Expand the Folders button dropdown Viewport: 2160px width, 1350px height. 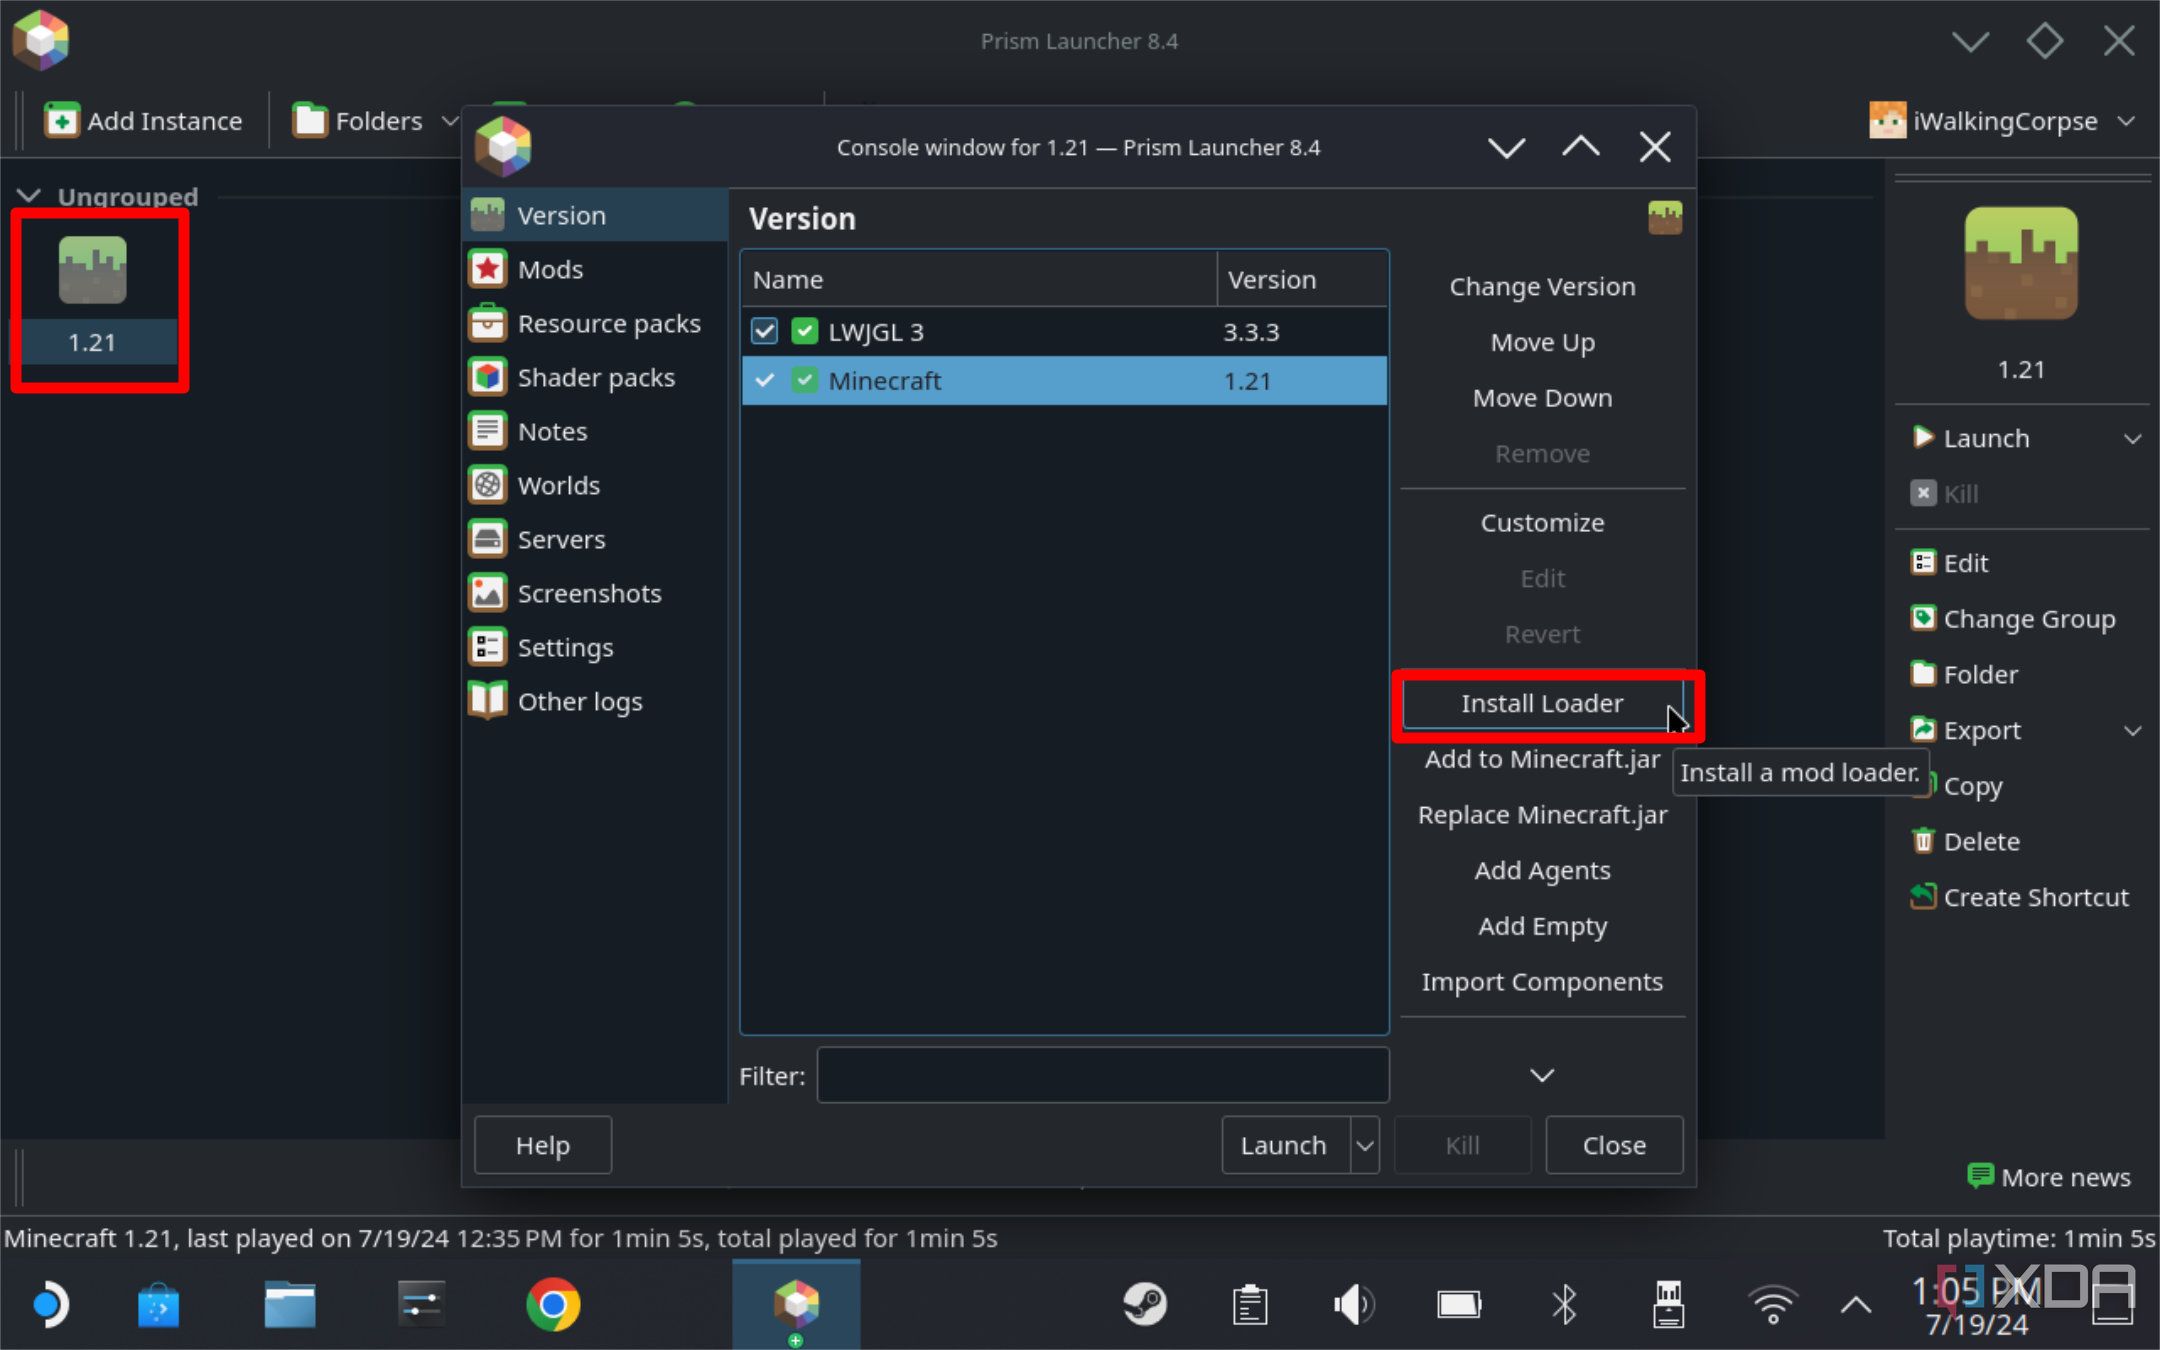point(448,120)
